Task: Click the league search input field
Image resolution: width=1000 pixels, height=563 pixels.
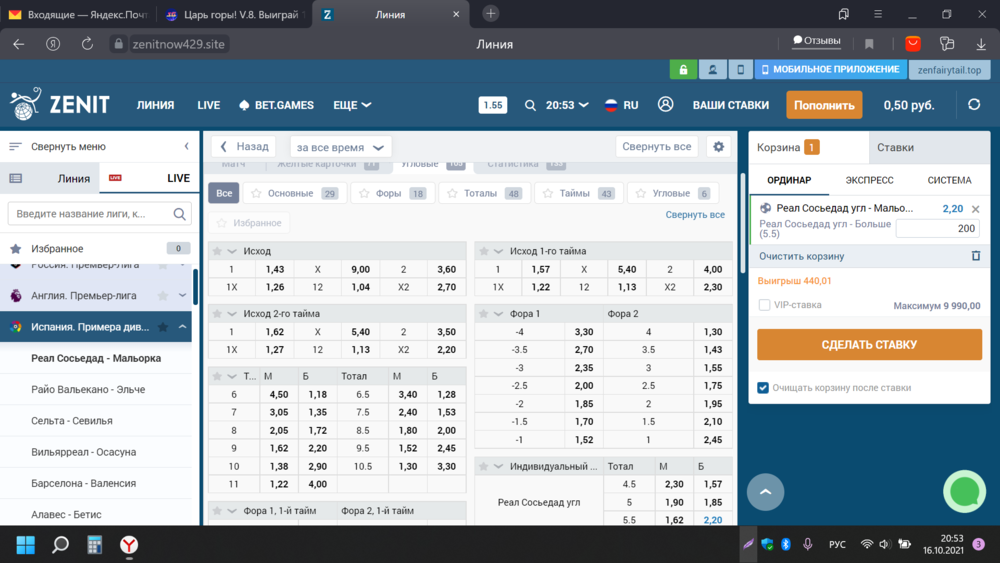Action: pos(99,214)
